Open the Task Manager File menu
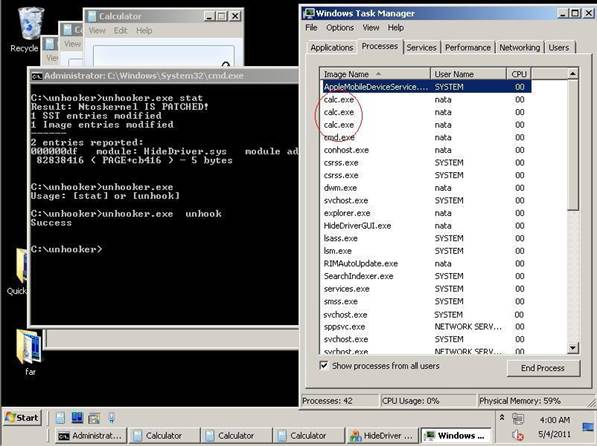Screen dimensions: 597x446 (311, 28)
